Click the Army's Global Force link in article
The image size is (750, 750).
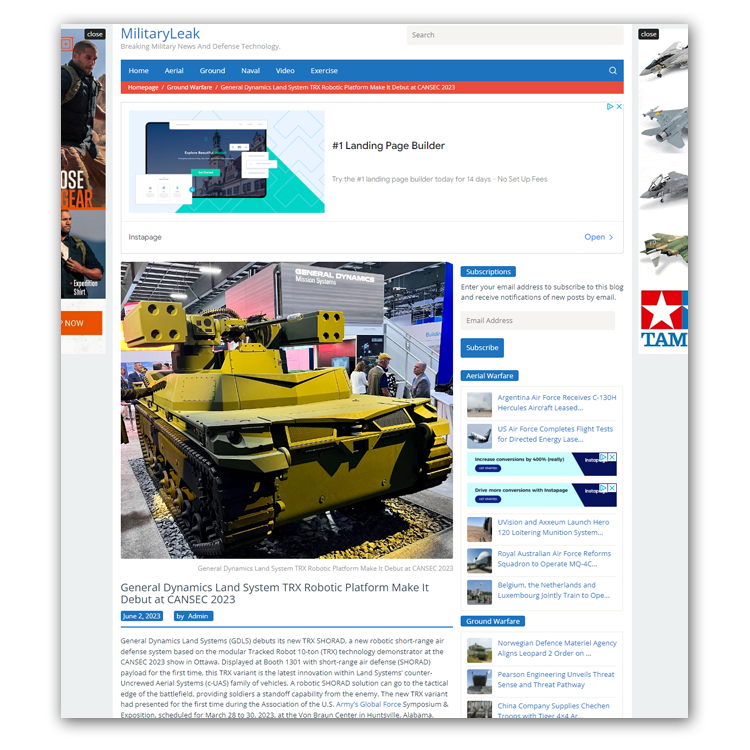368,705
